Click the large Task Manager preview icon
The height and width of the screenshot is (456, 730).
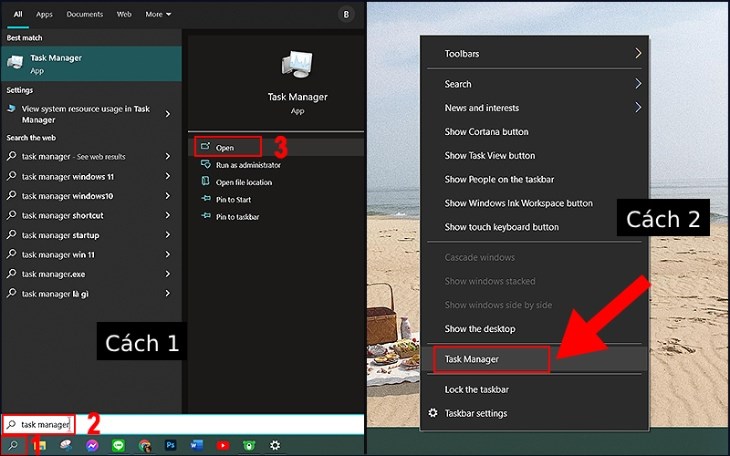[x=297, y=65]
